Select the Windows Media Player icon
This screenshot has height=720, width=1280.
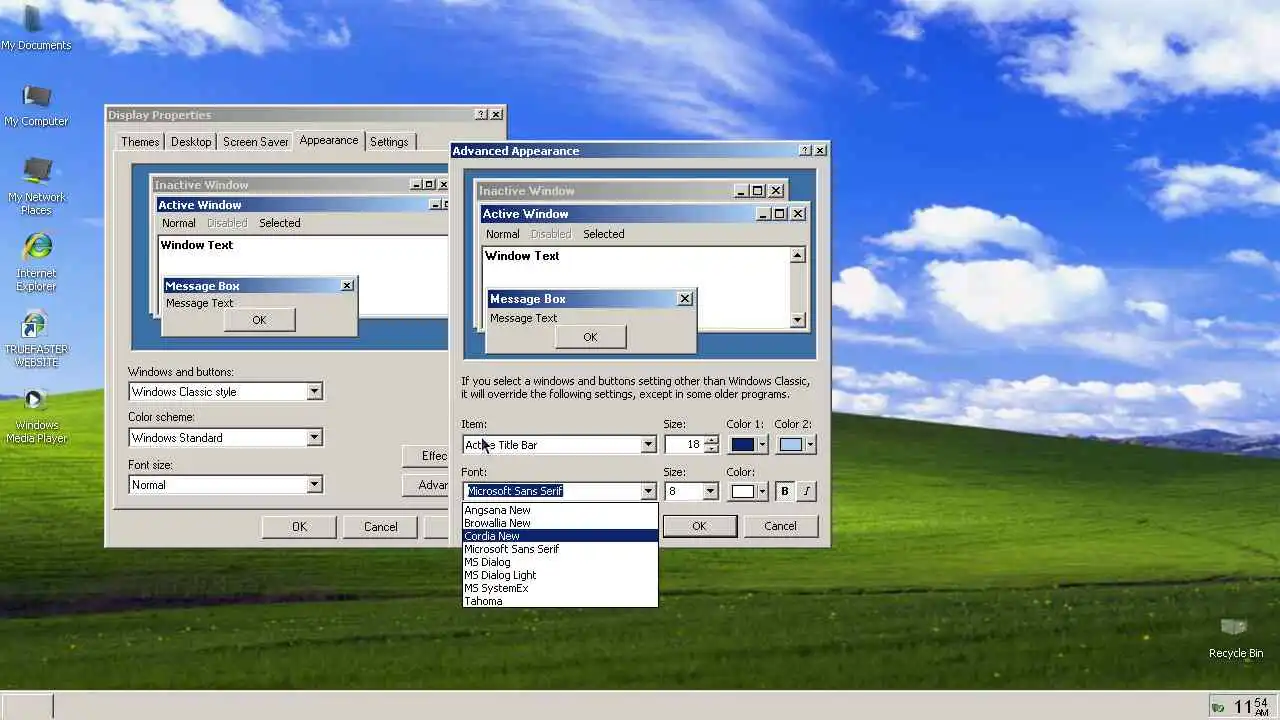36,416
